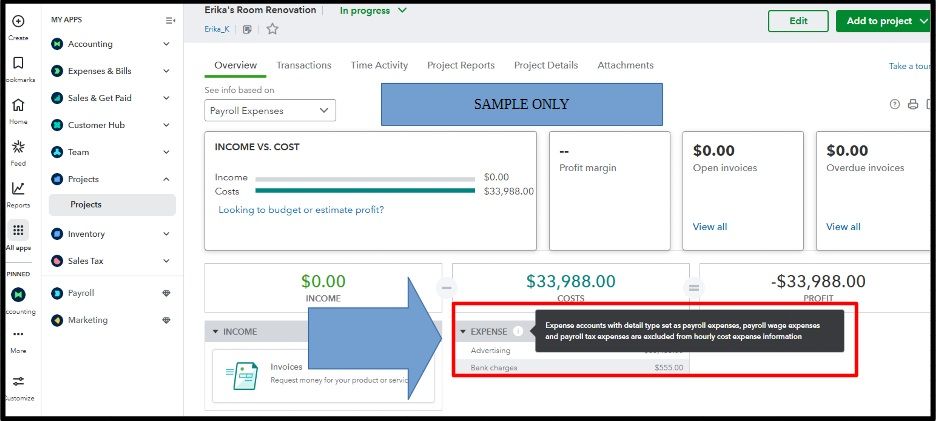
Task: Collapse the INCOME section triangle
Action: click(x=215, y=331)
